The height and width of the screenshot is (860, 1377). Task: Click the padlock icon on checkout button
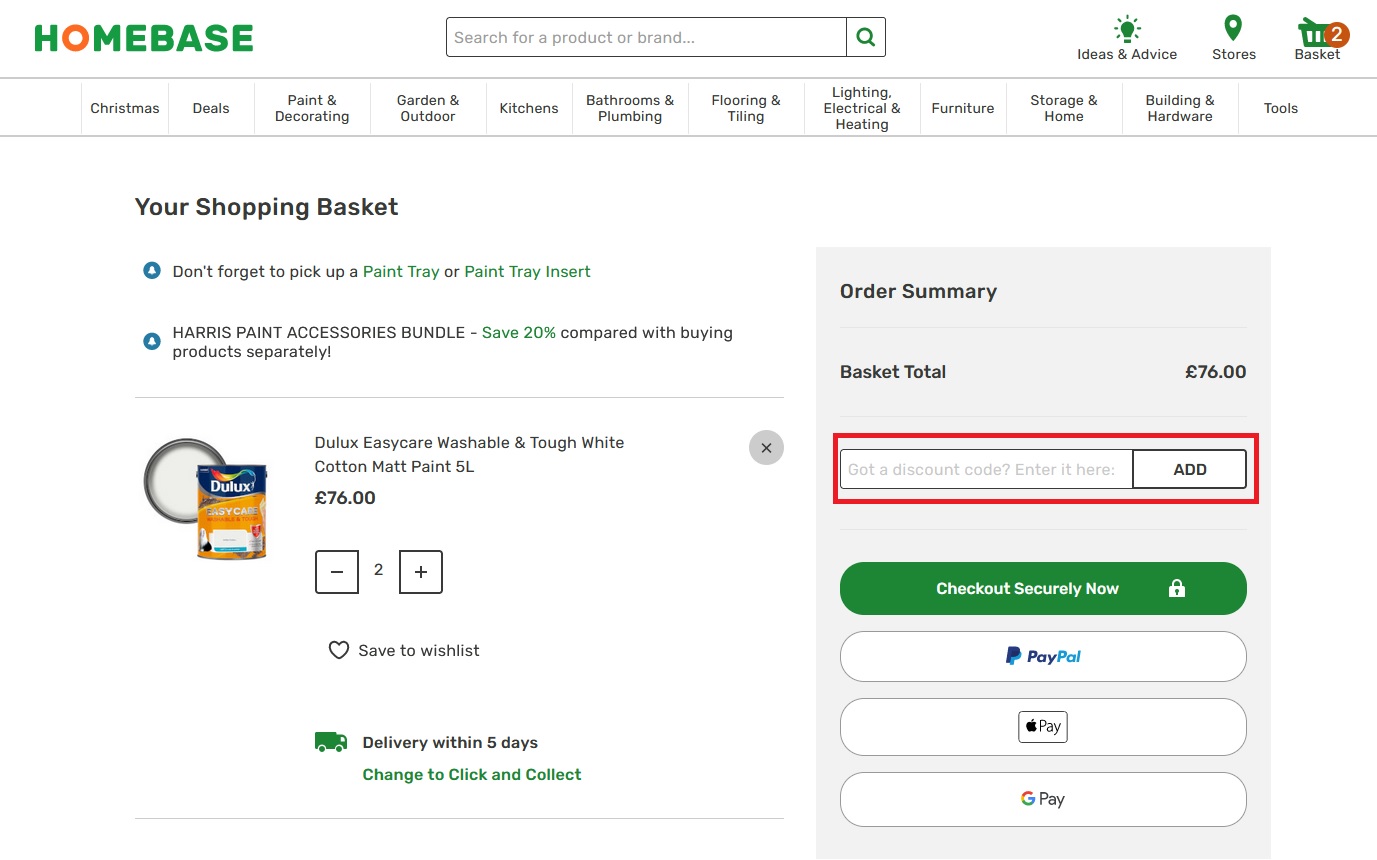1176,588
